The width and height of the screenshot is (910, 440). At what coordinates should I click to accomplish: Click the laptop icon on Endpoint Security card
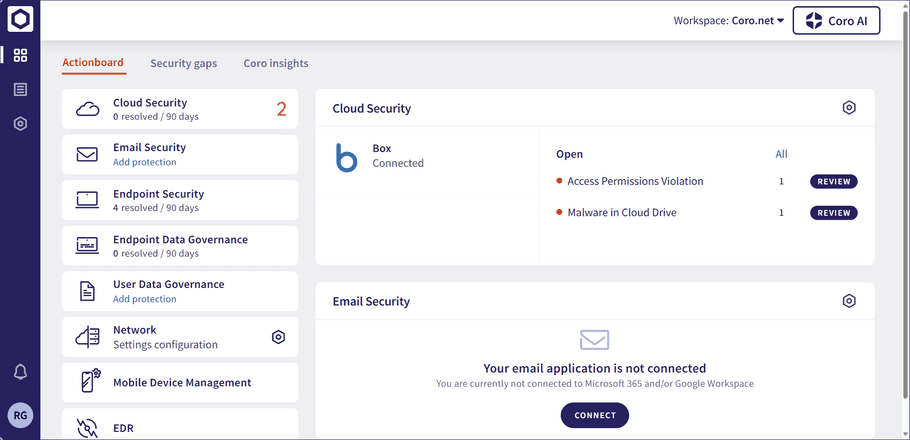coord(87,200)
